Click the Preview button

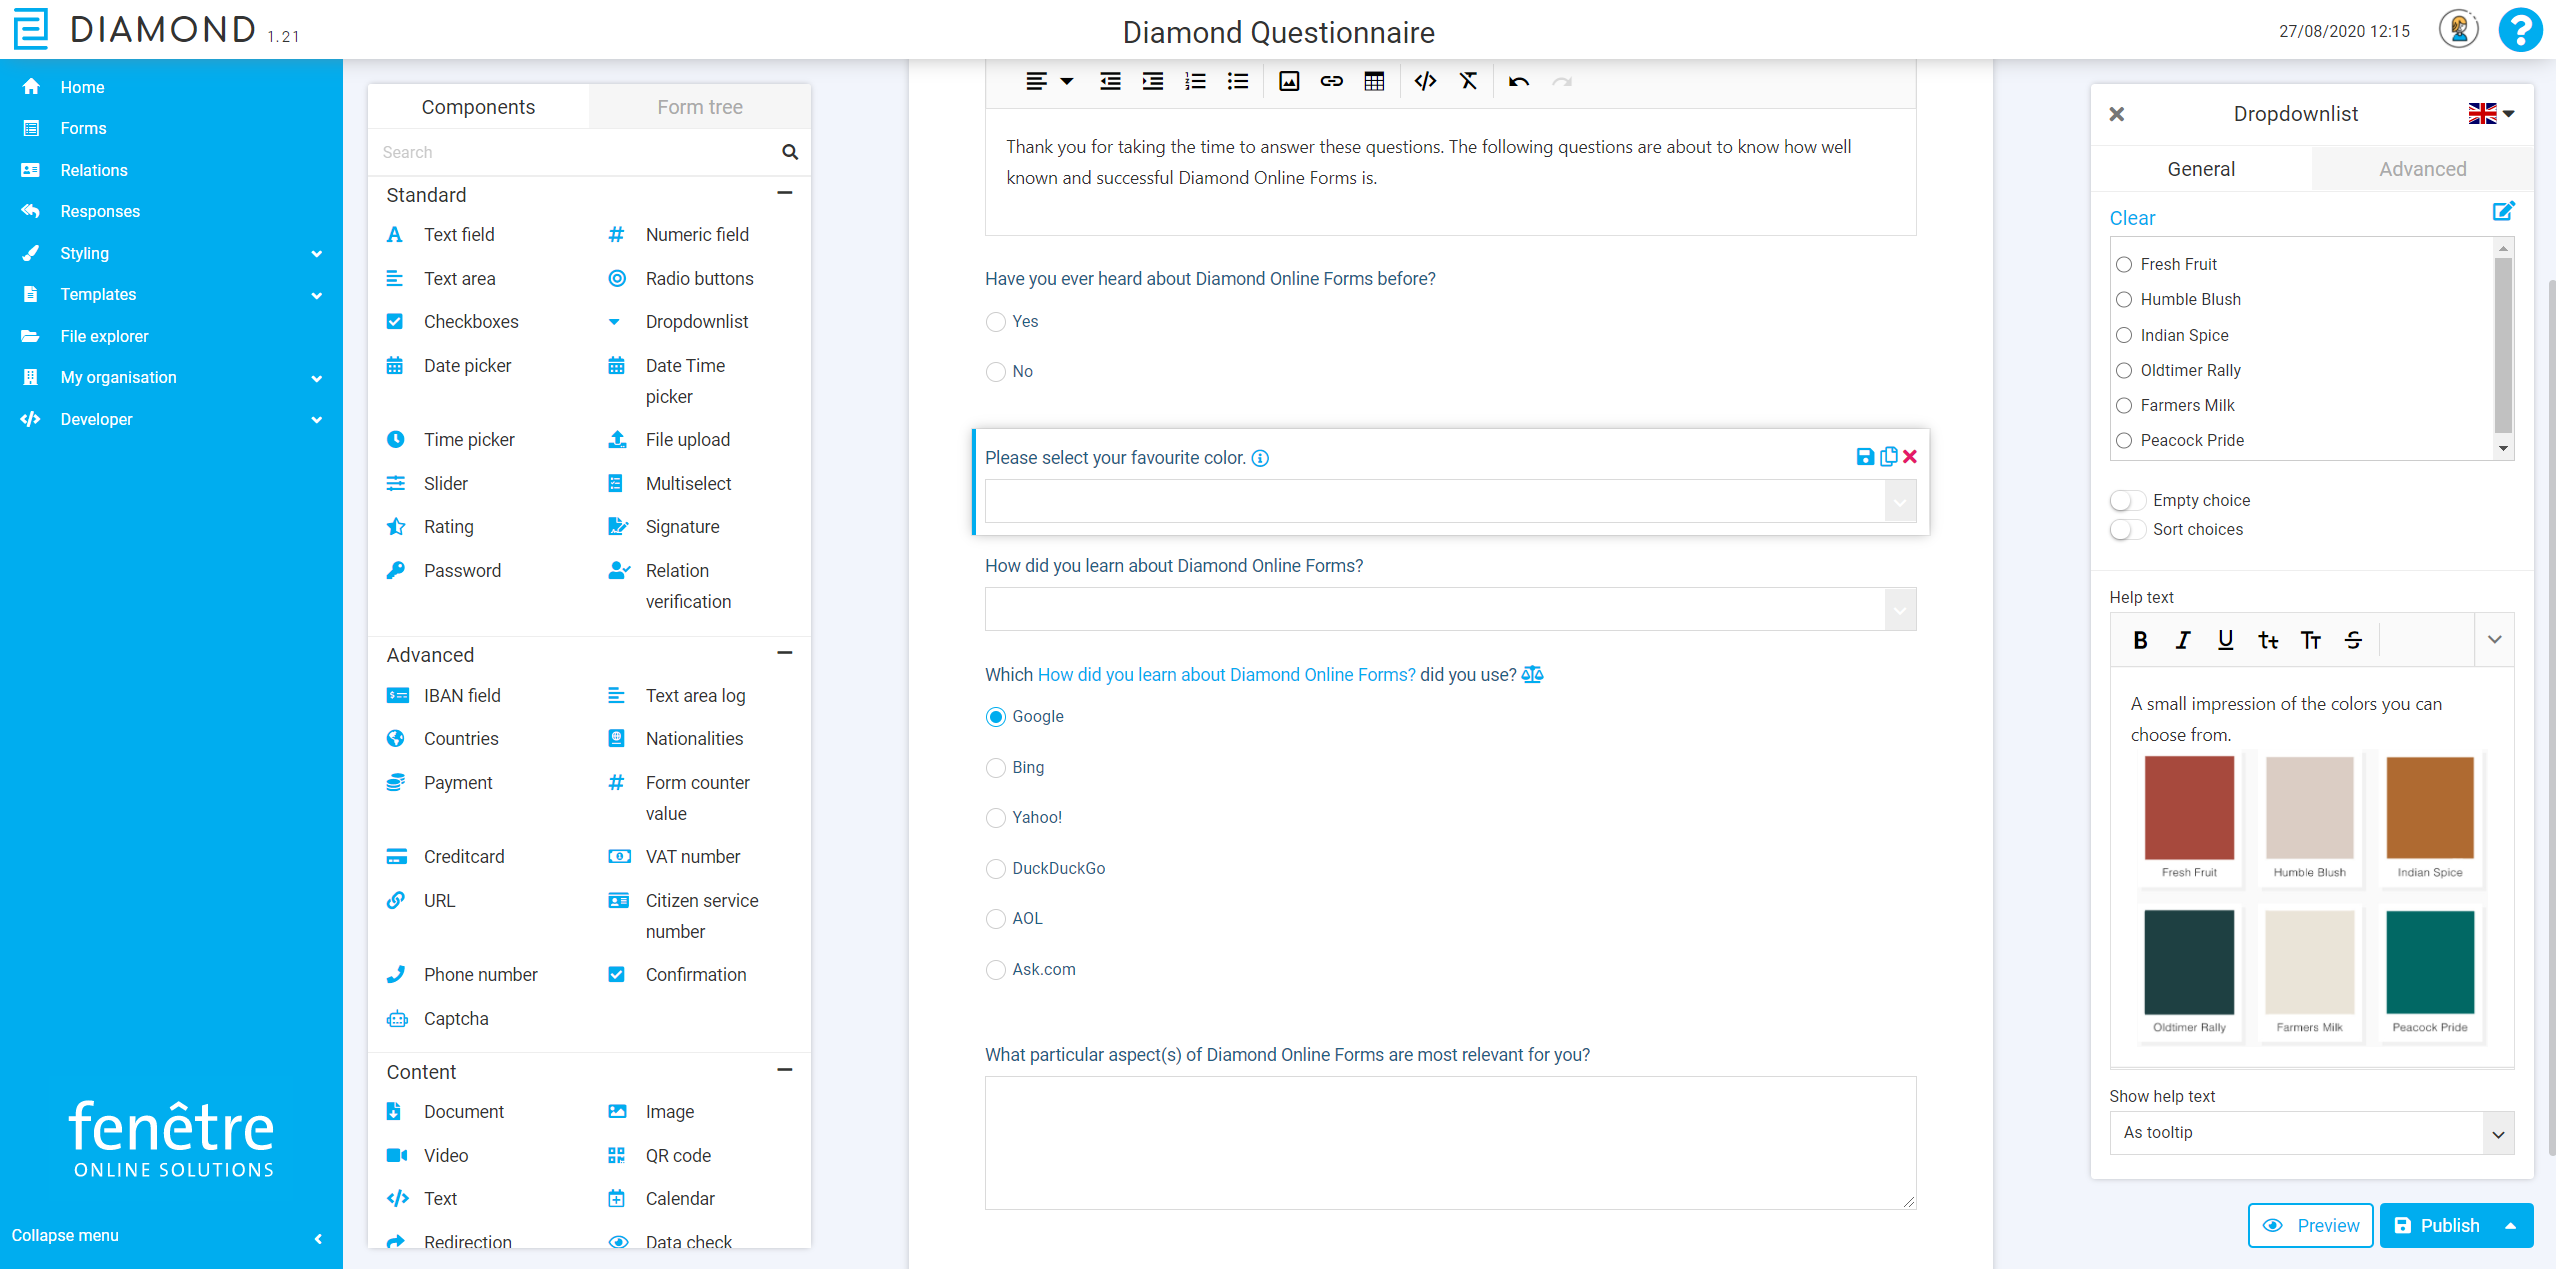click(x=2310, y=1225)
